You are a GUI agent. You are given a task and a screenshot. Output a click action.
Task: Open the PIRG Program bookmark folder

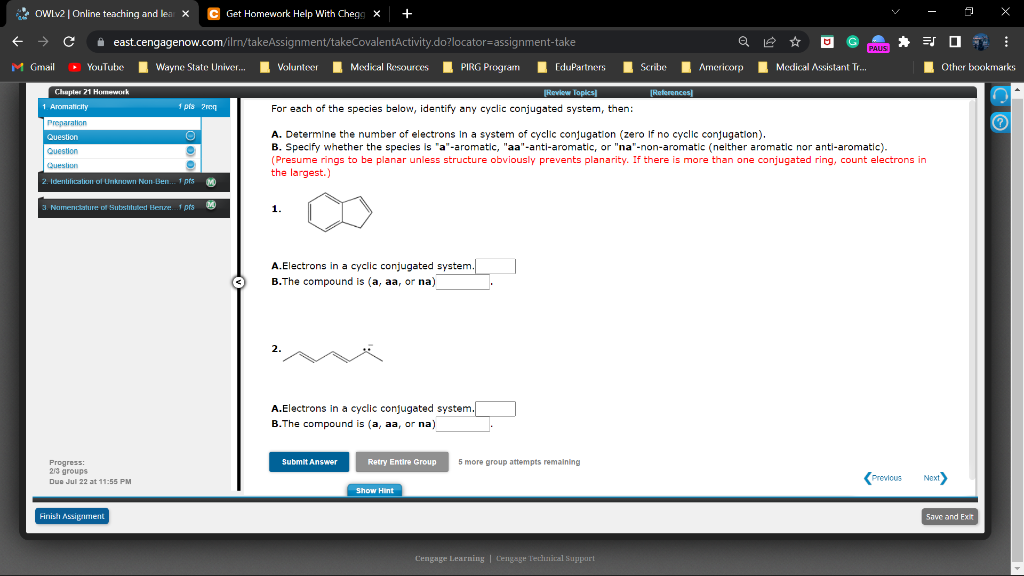[x=481, y=67]
